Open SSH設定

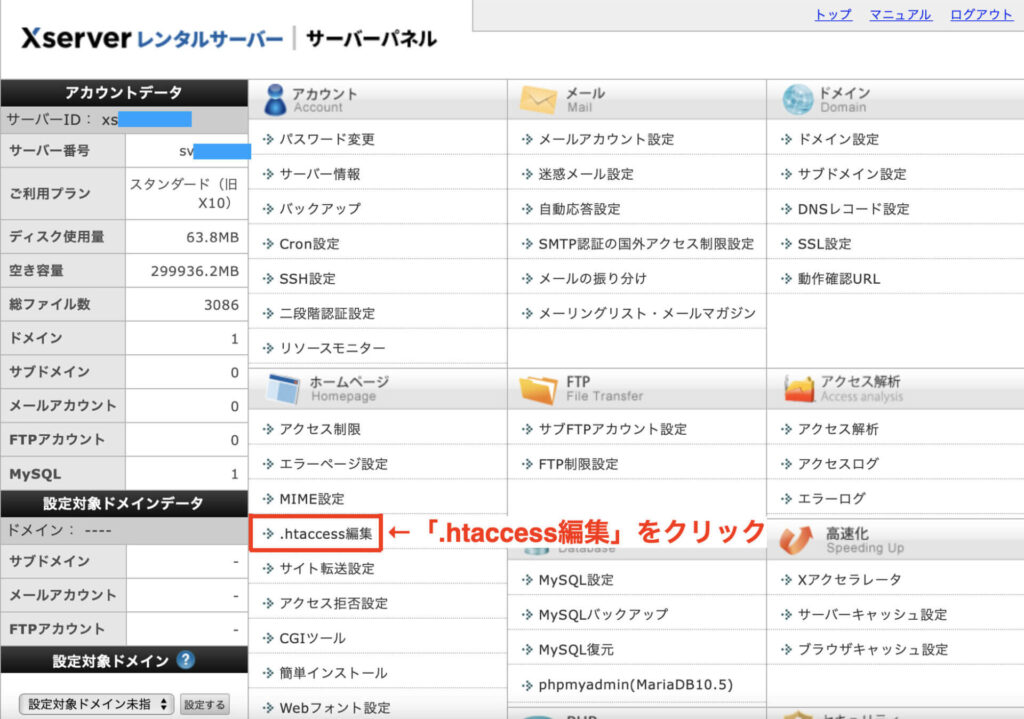pyautogui.click(x=307, y=278)
